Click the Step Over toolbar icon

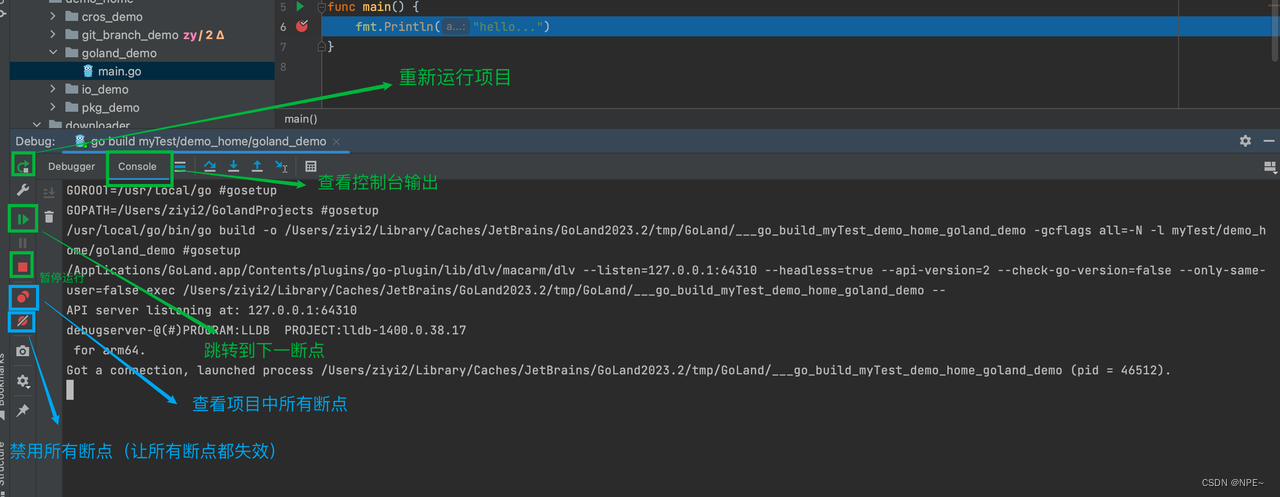210,167
